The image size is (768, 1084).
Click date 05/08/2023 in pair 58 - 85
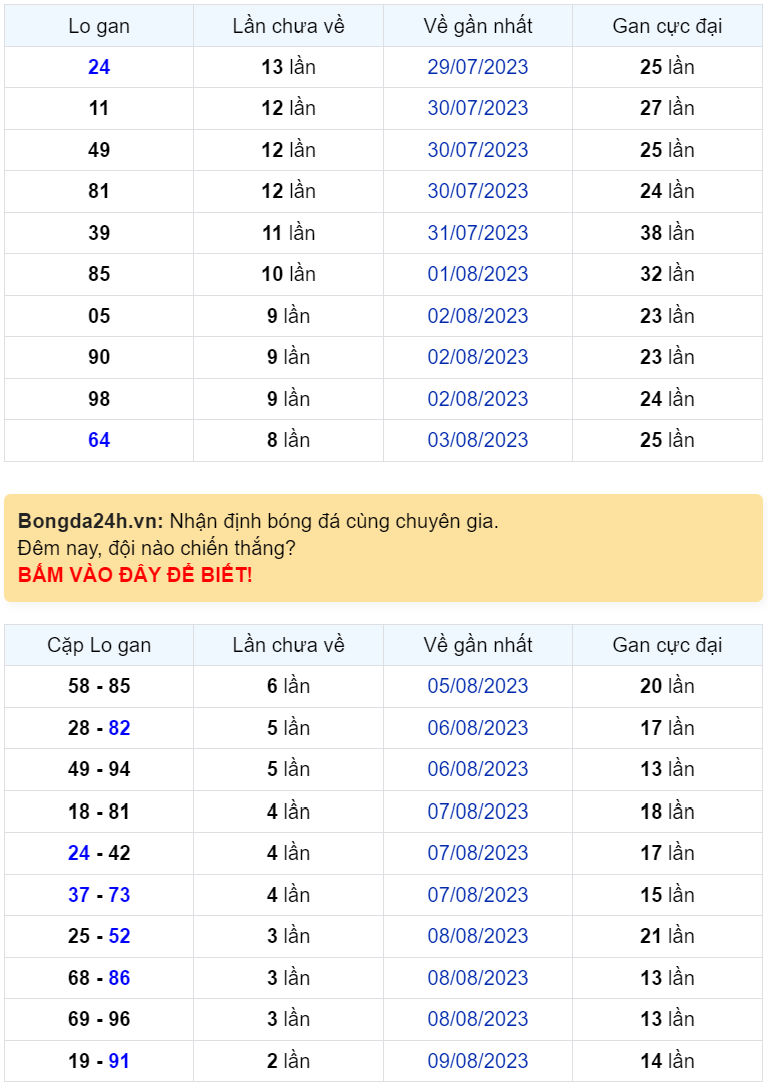click(478, 686)
